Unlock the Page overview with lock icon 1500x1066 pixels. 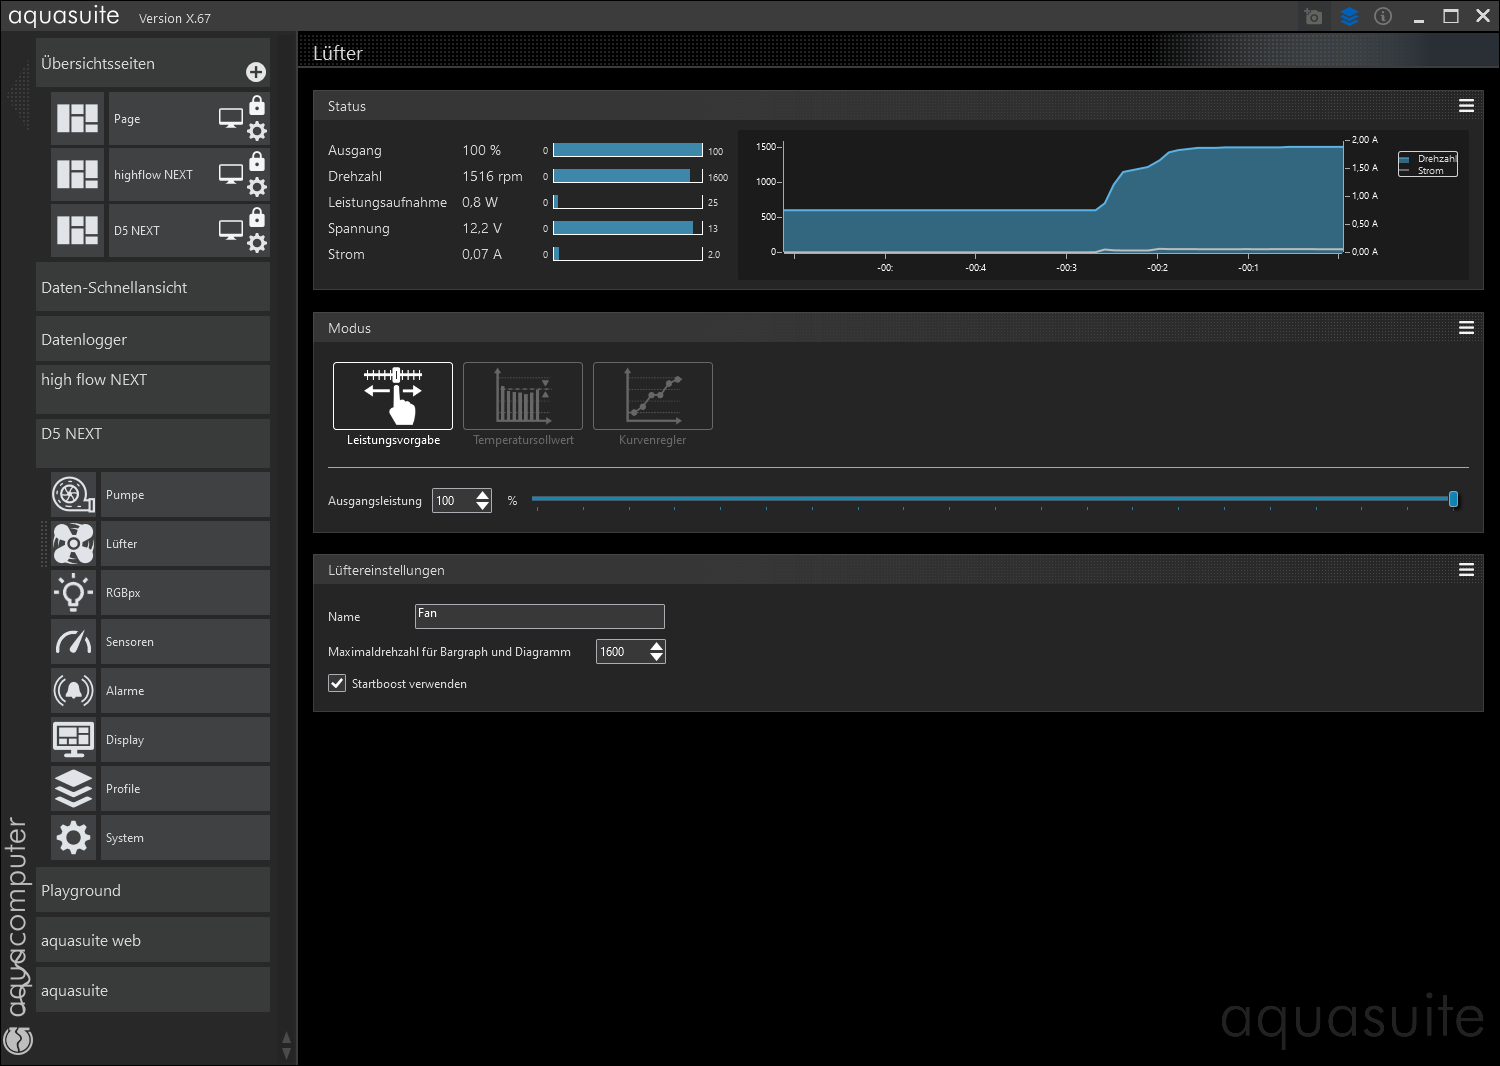pos(257,105)
